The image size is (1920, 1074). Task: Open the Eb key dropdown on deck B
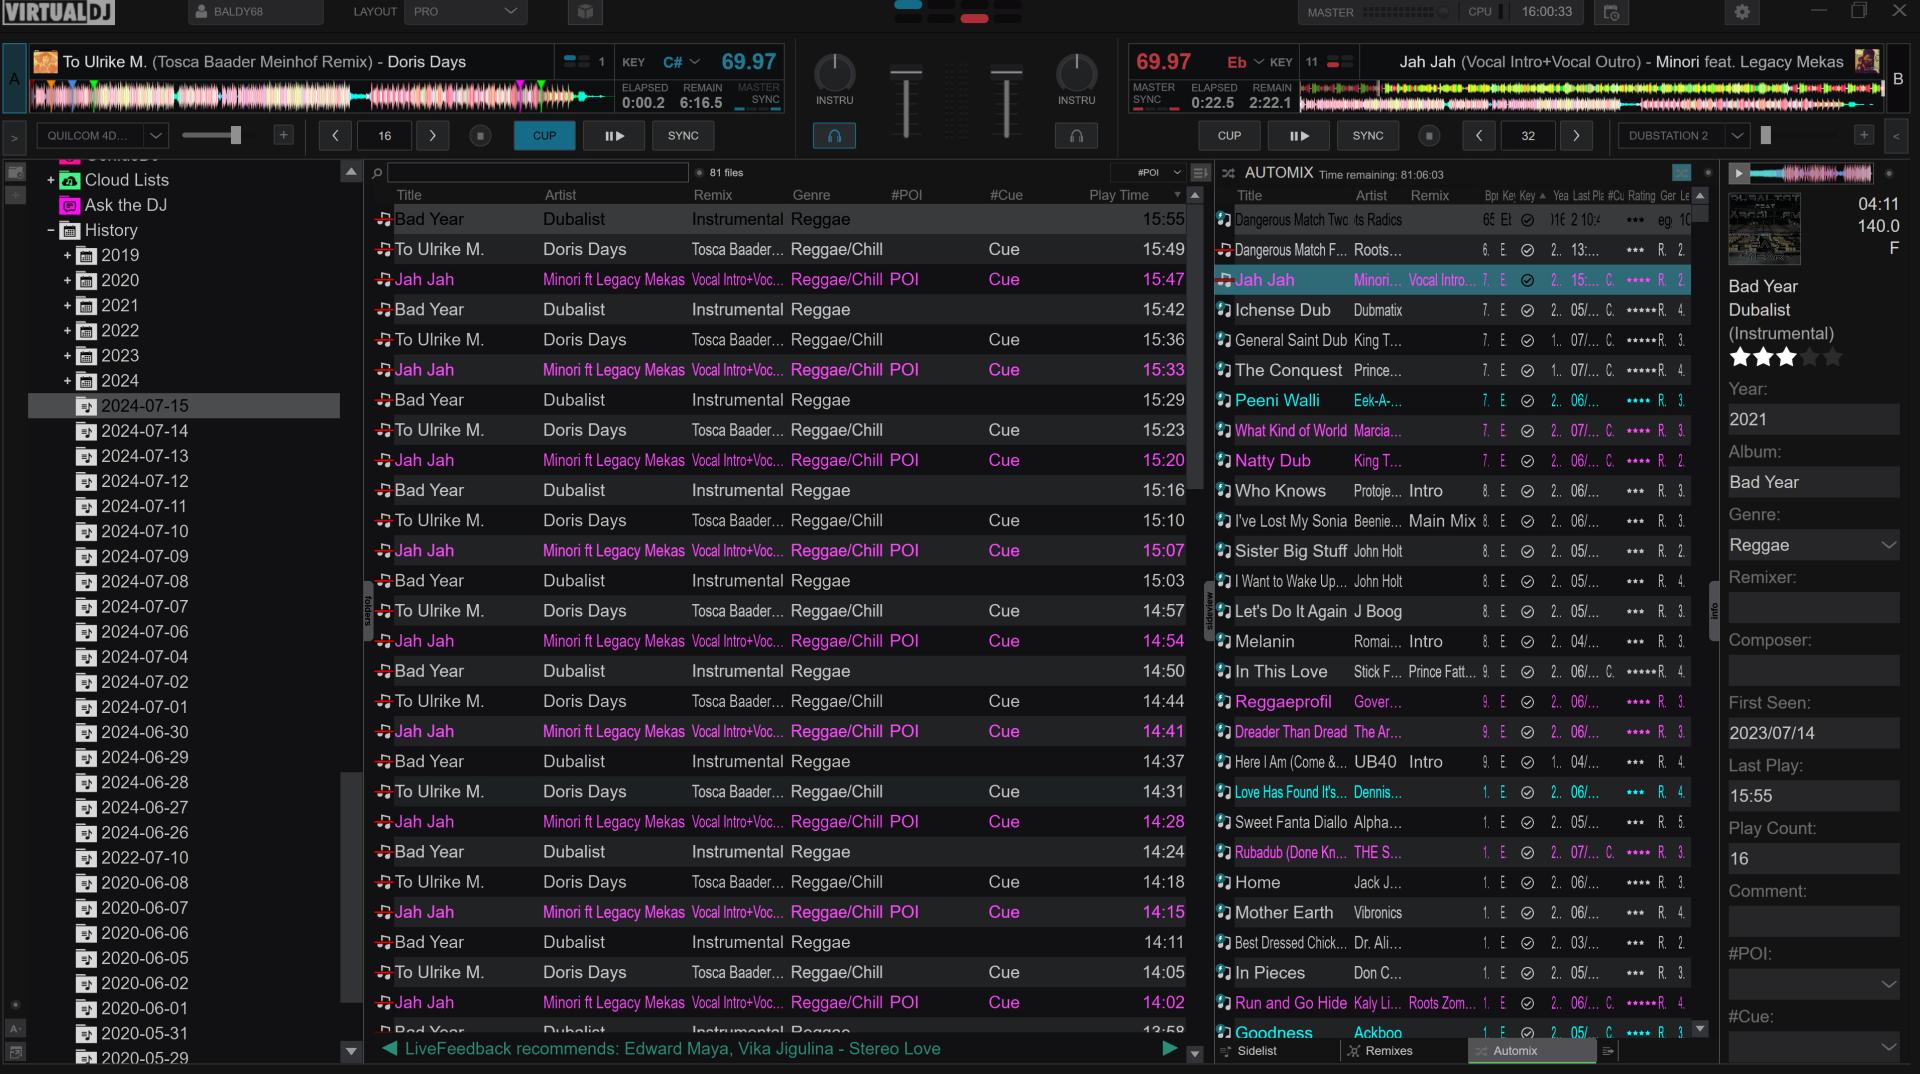coord(1245,62)
